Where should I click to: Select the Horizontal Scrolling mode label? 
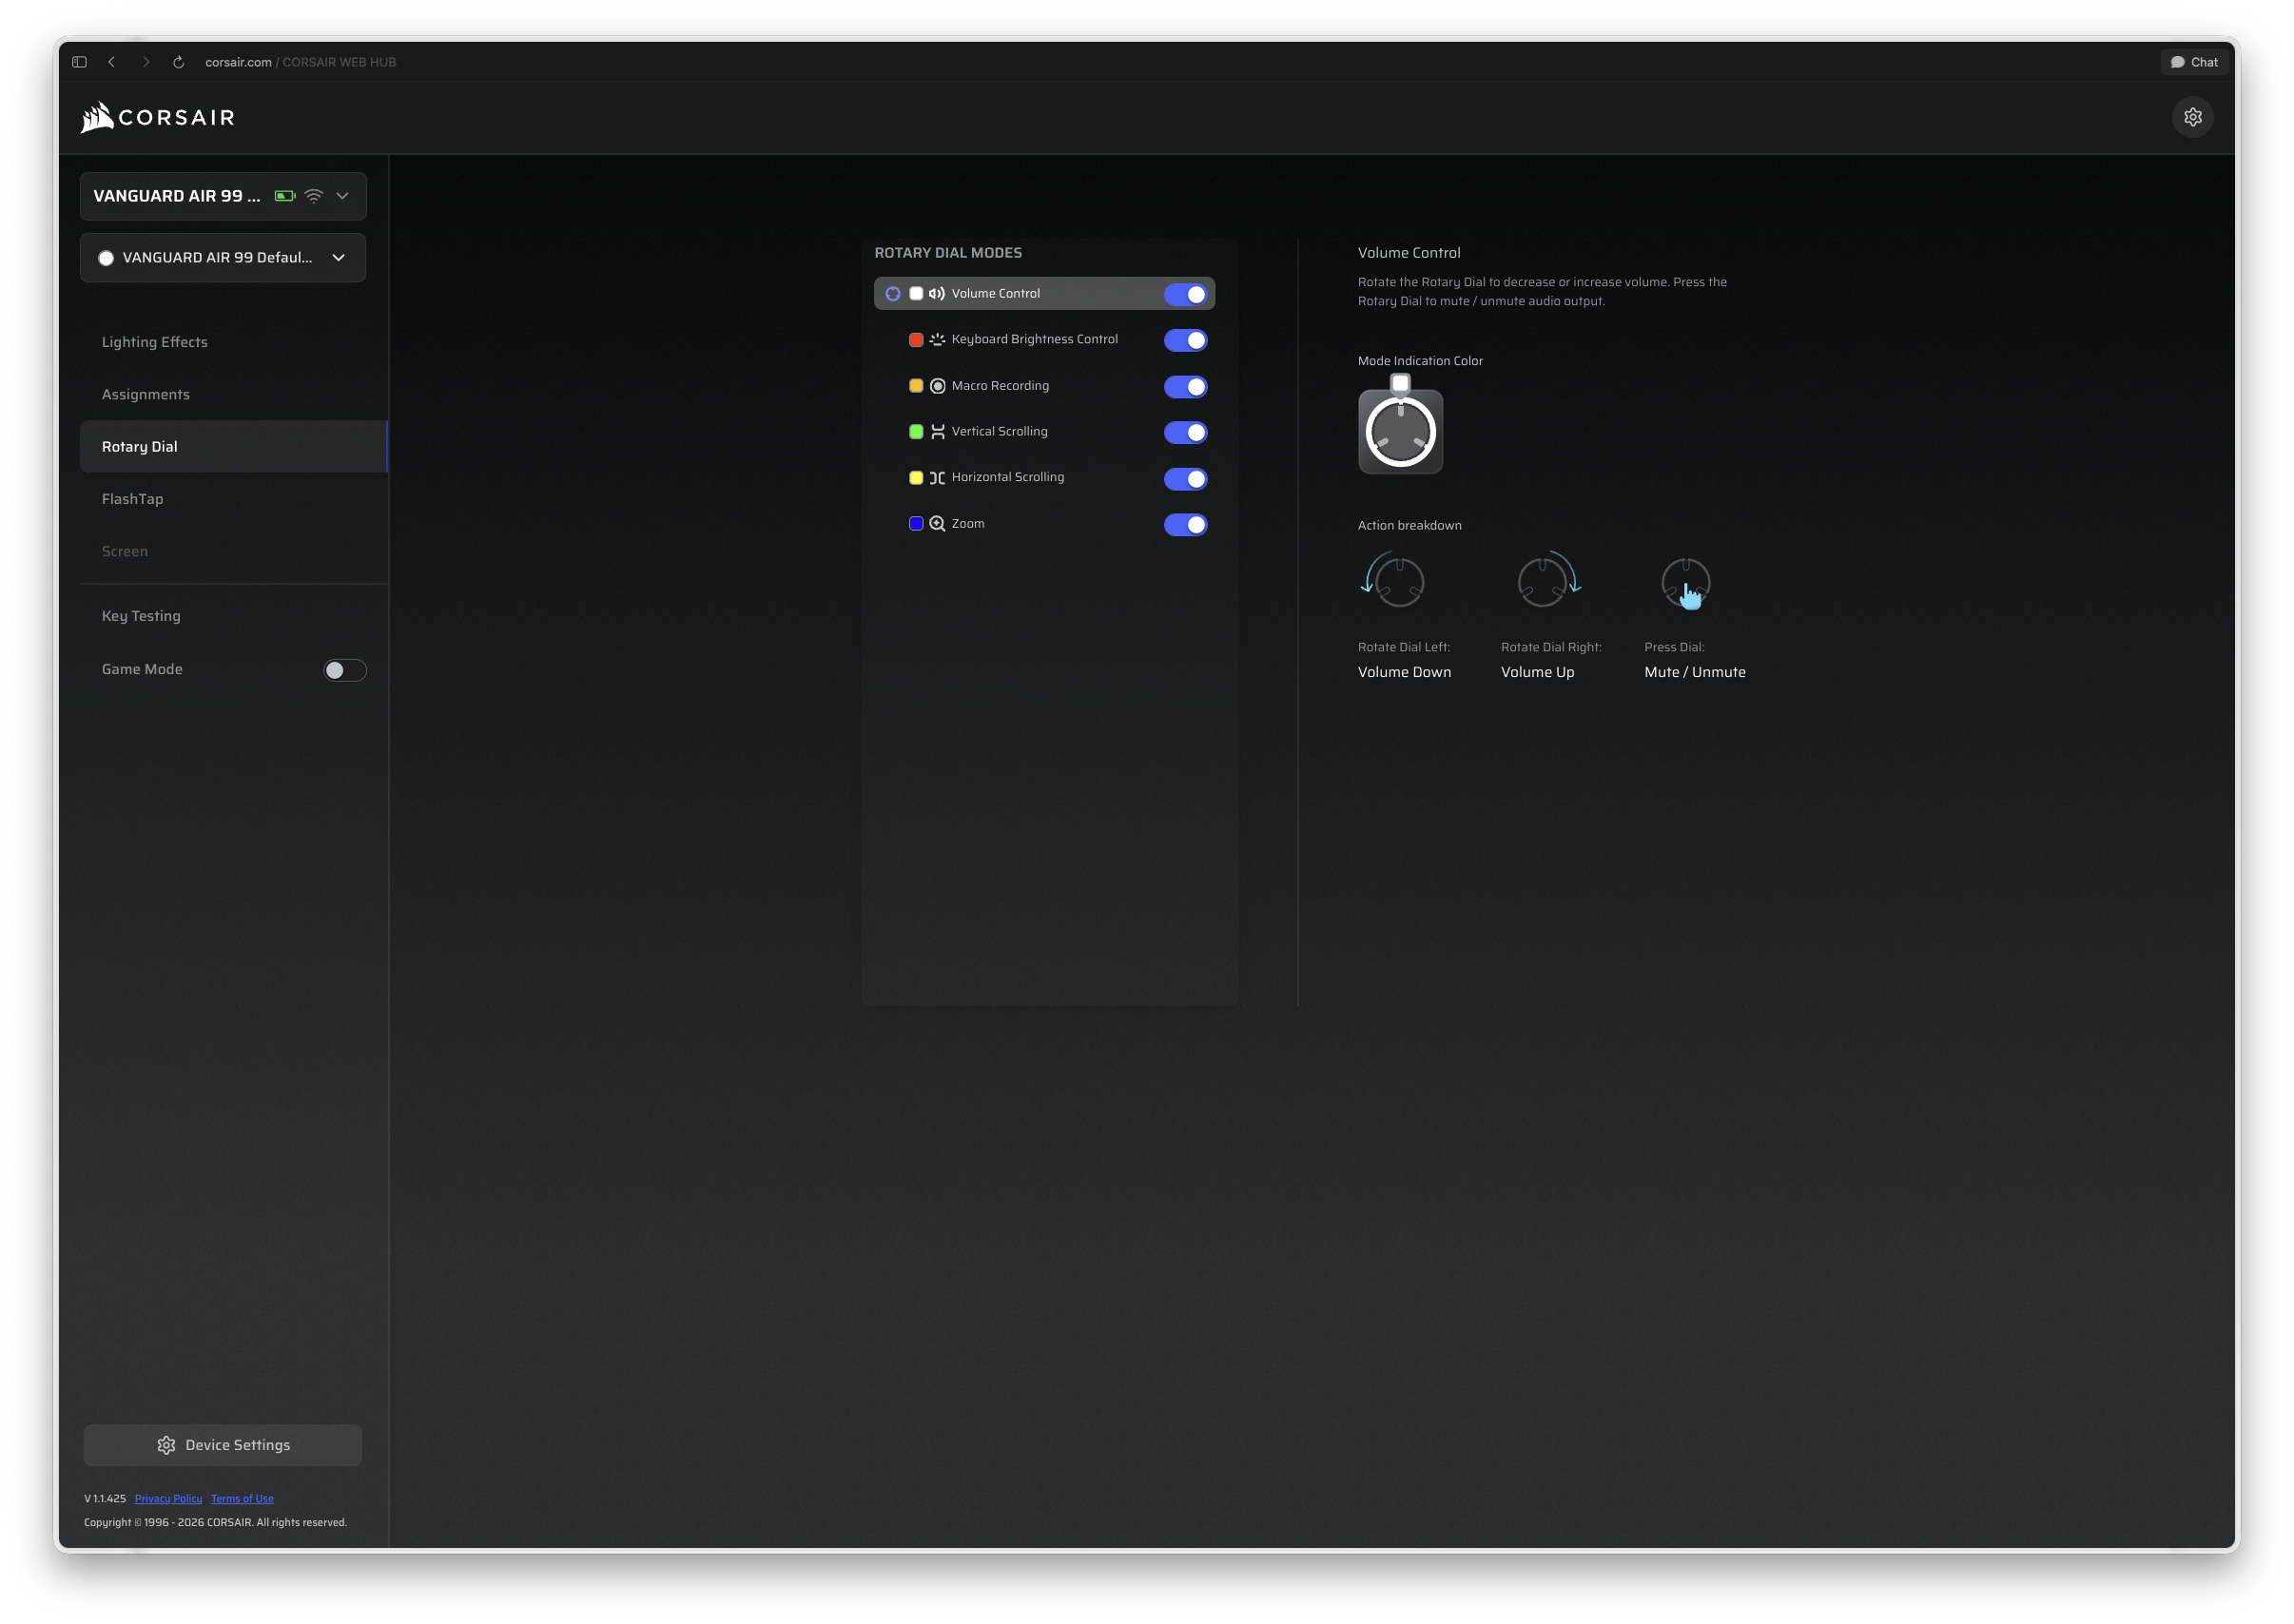(x=1007, y=478)
